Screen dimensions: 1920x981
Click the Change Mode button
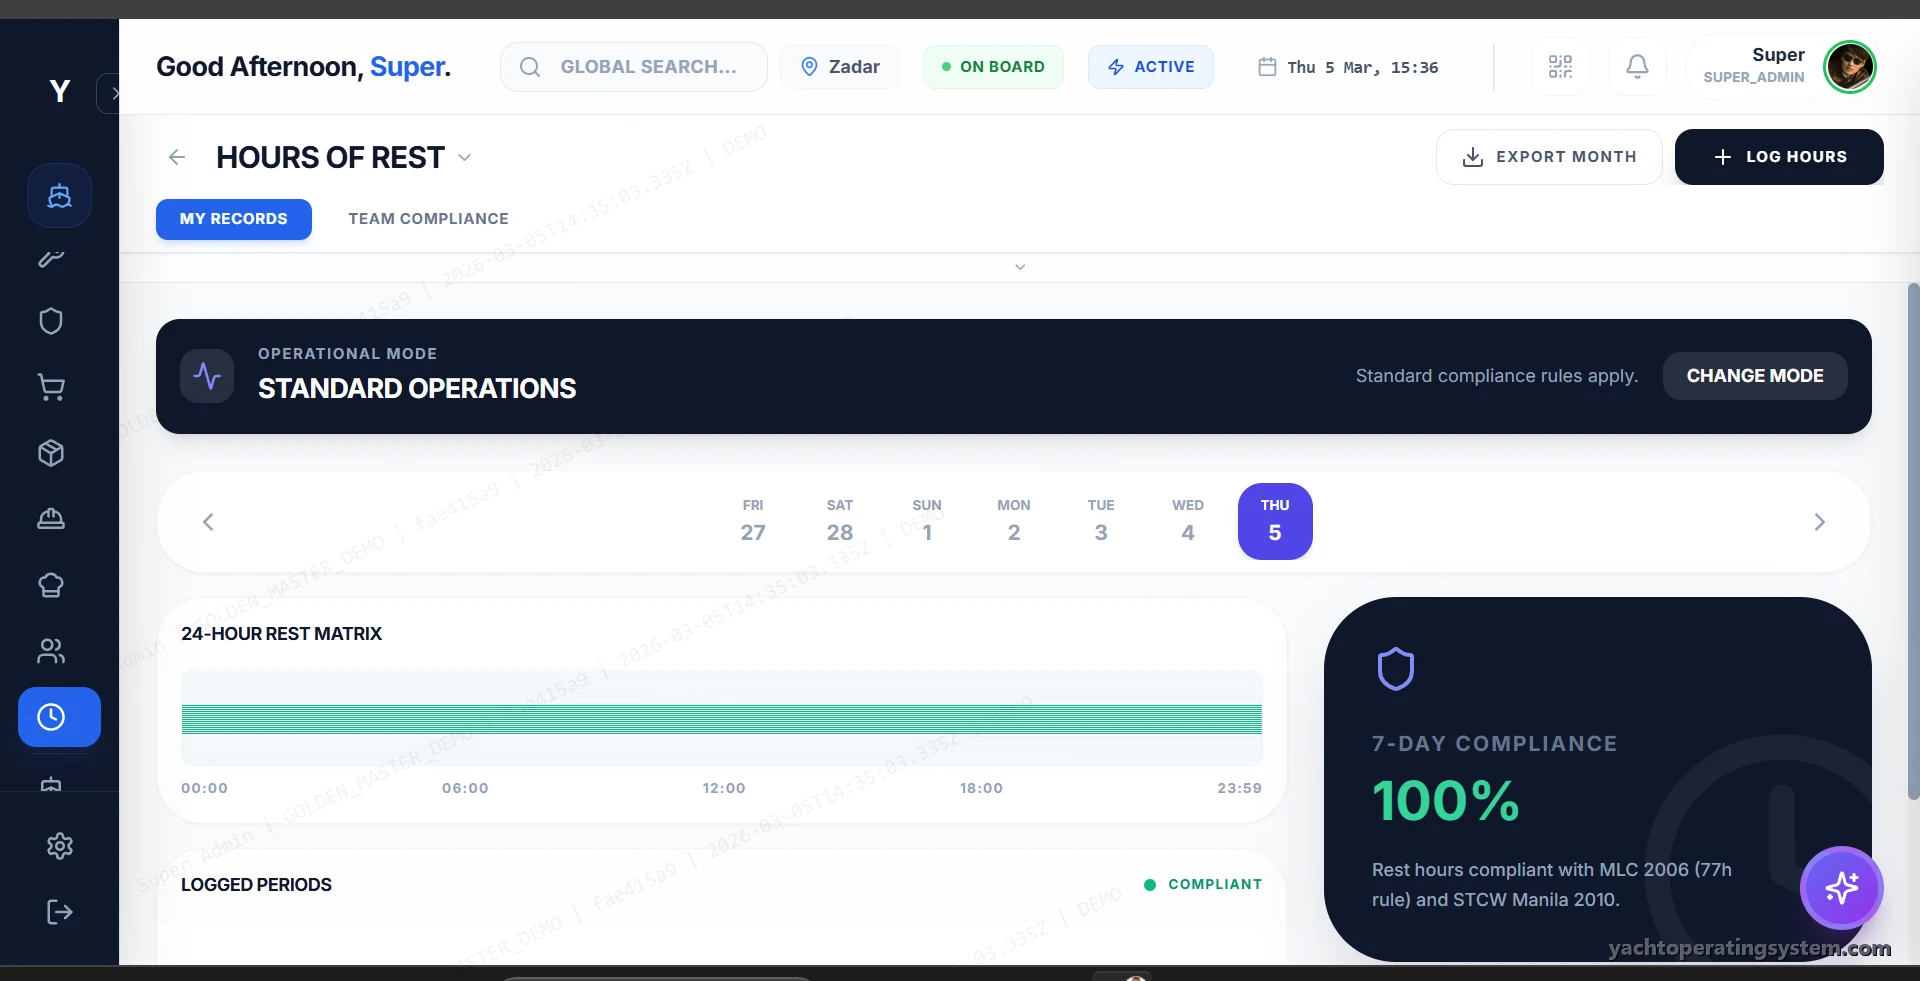1754,376
